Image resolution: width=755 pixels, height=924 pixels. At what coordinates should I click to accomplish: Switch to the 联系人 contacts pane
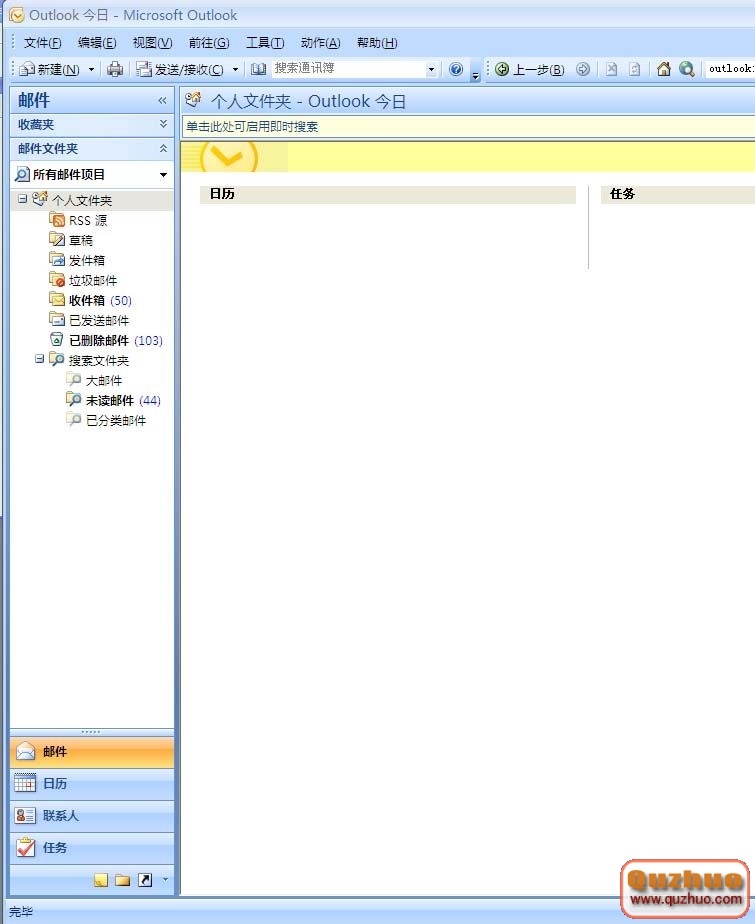pyautogui.click(x=92, y=816)
